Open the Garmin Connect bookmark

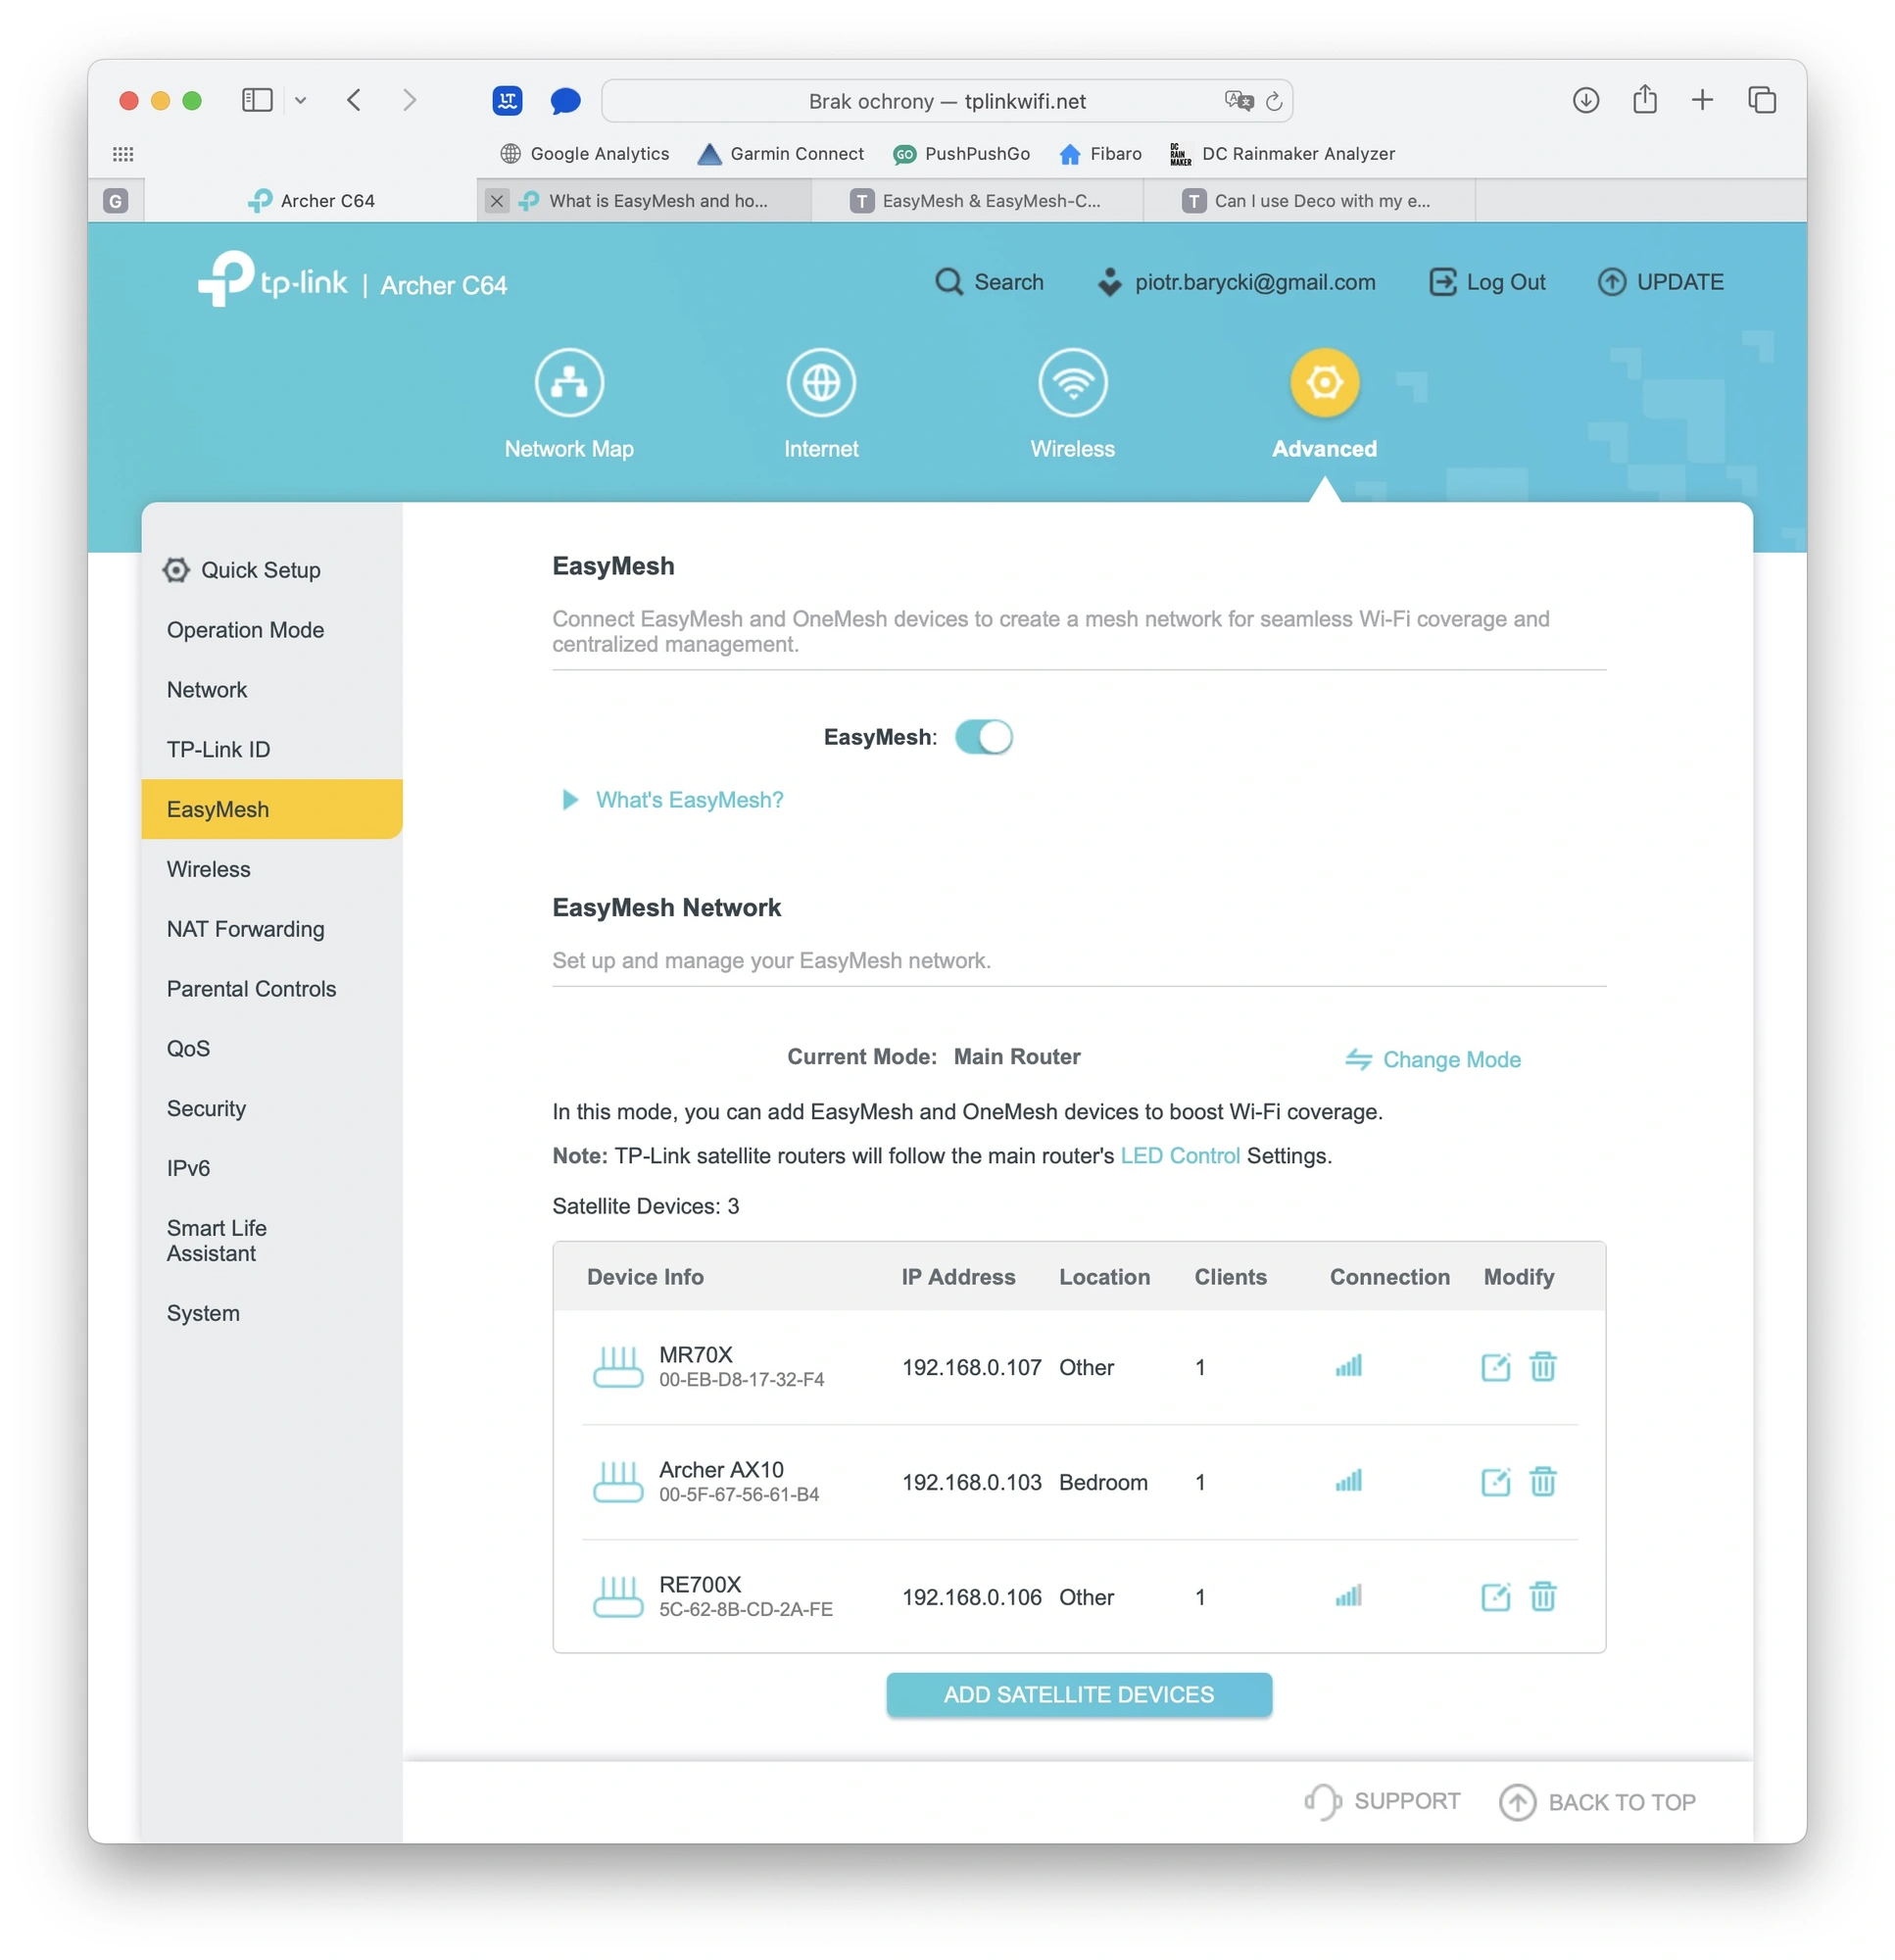coord(780,154)
